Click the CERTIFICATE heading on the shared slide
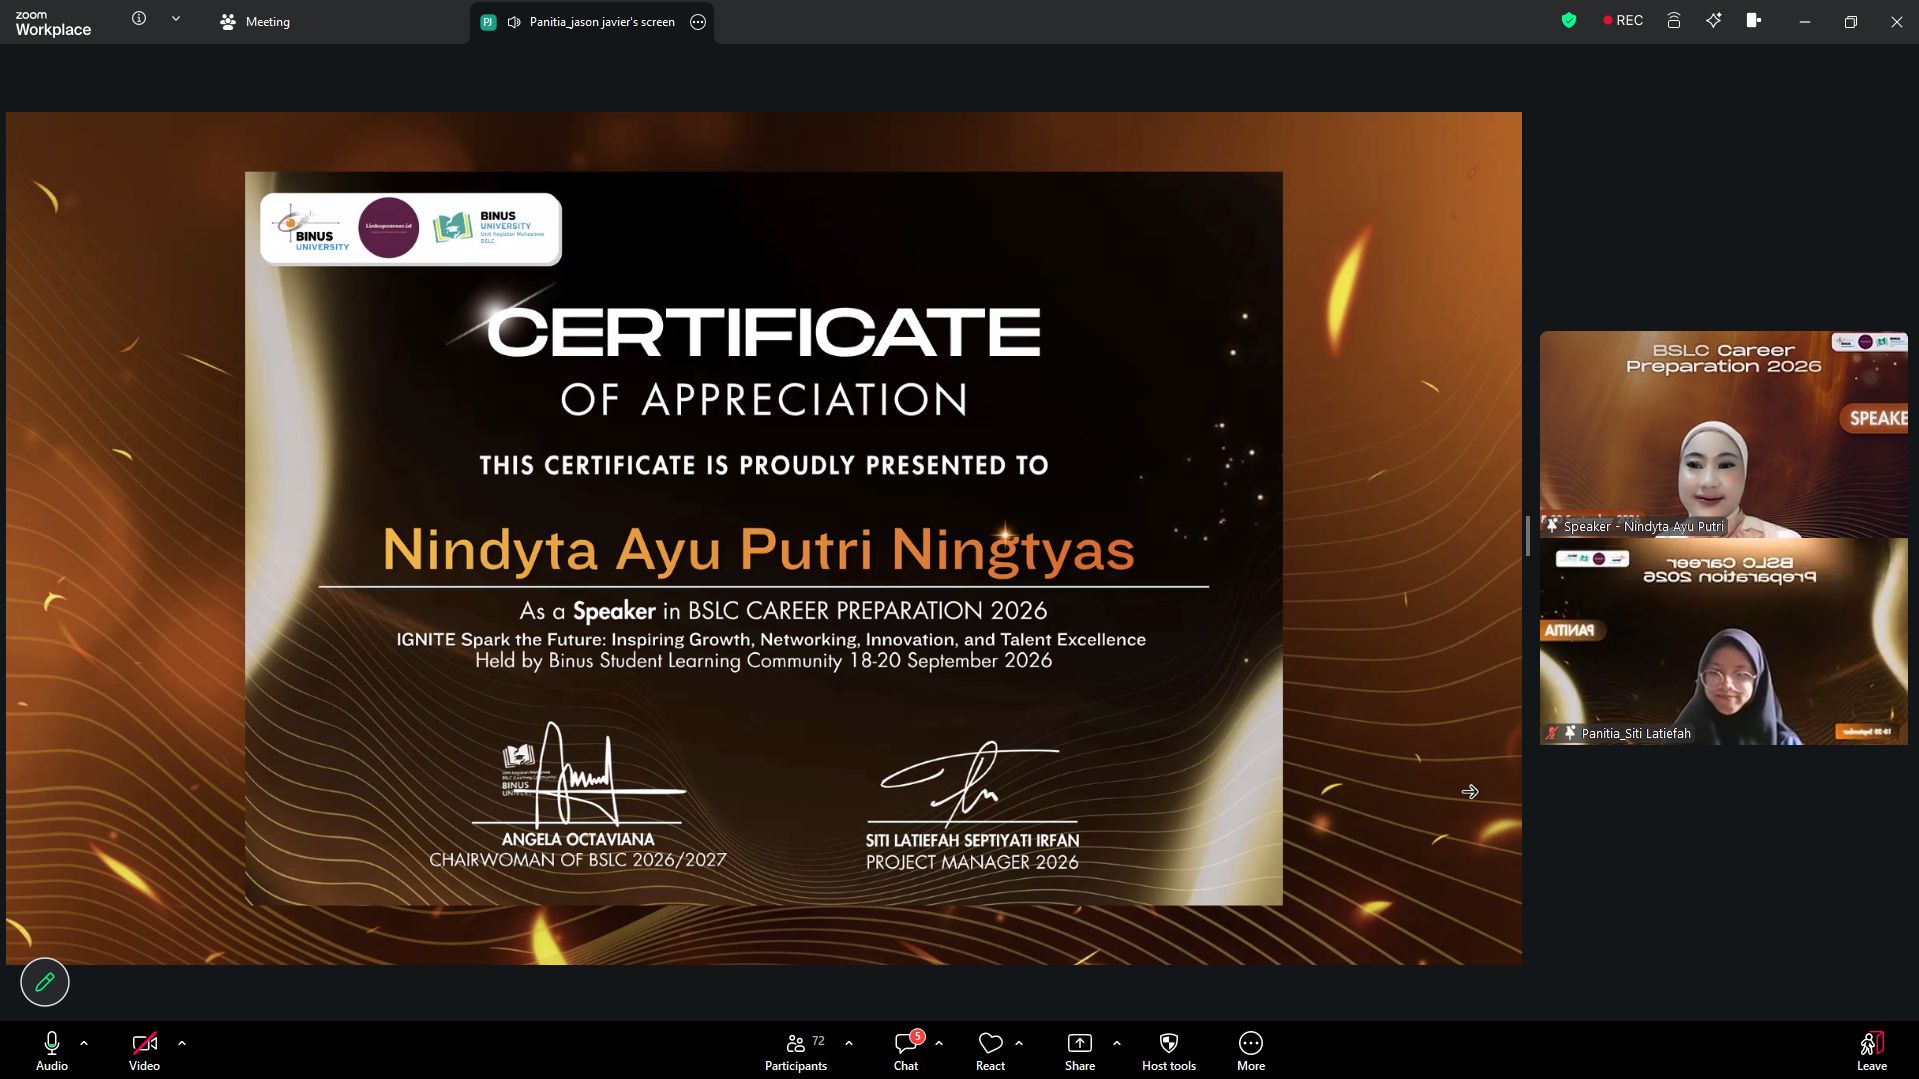Viewport: 1919px width, 1079px height. click(764, 332)
